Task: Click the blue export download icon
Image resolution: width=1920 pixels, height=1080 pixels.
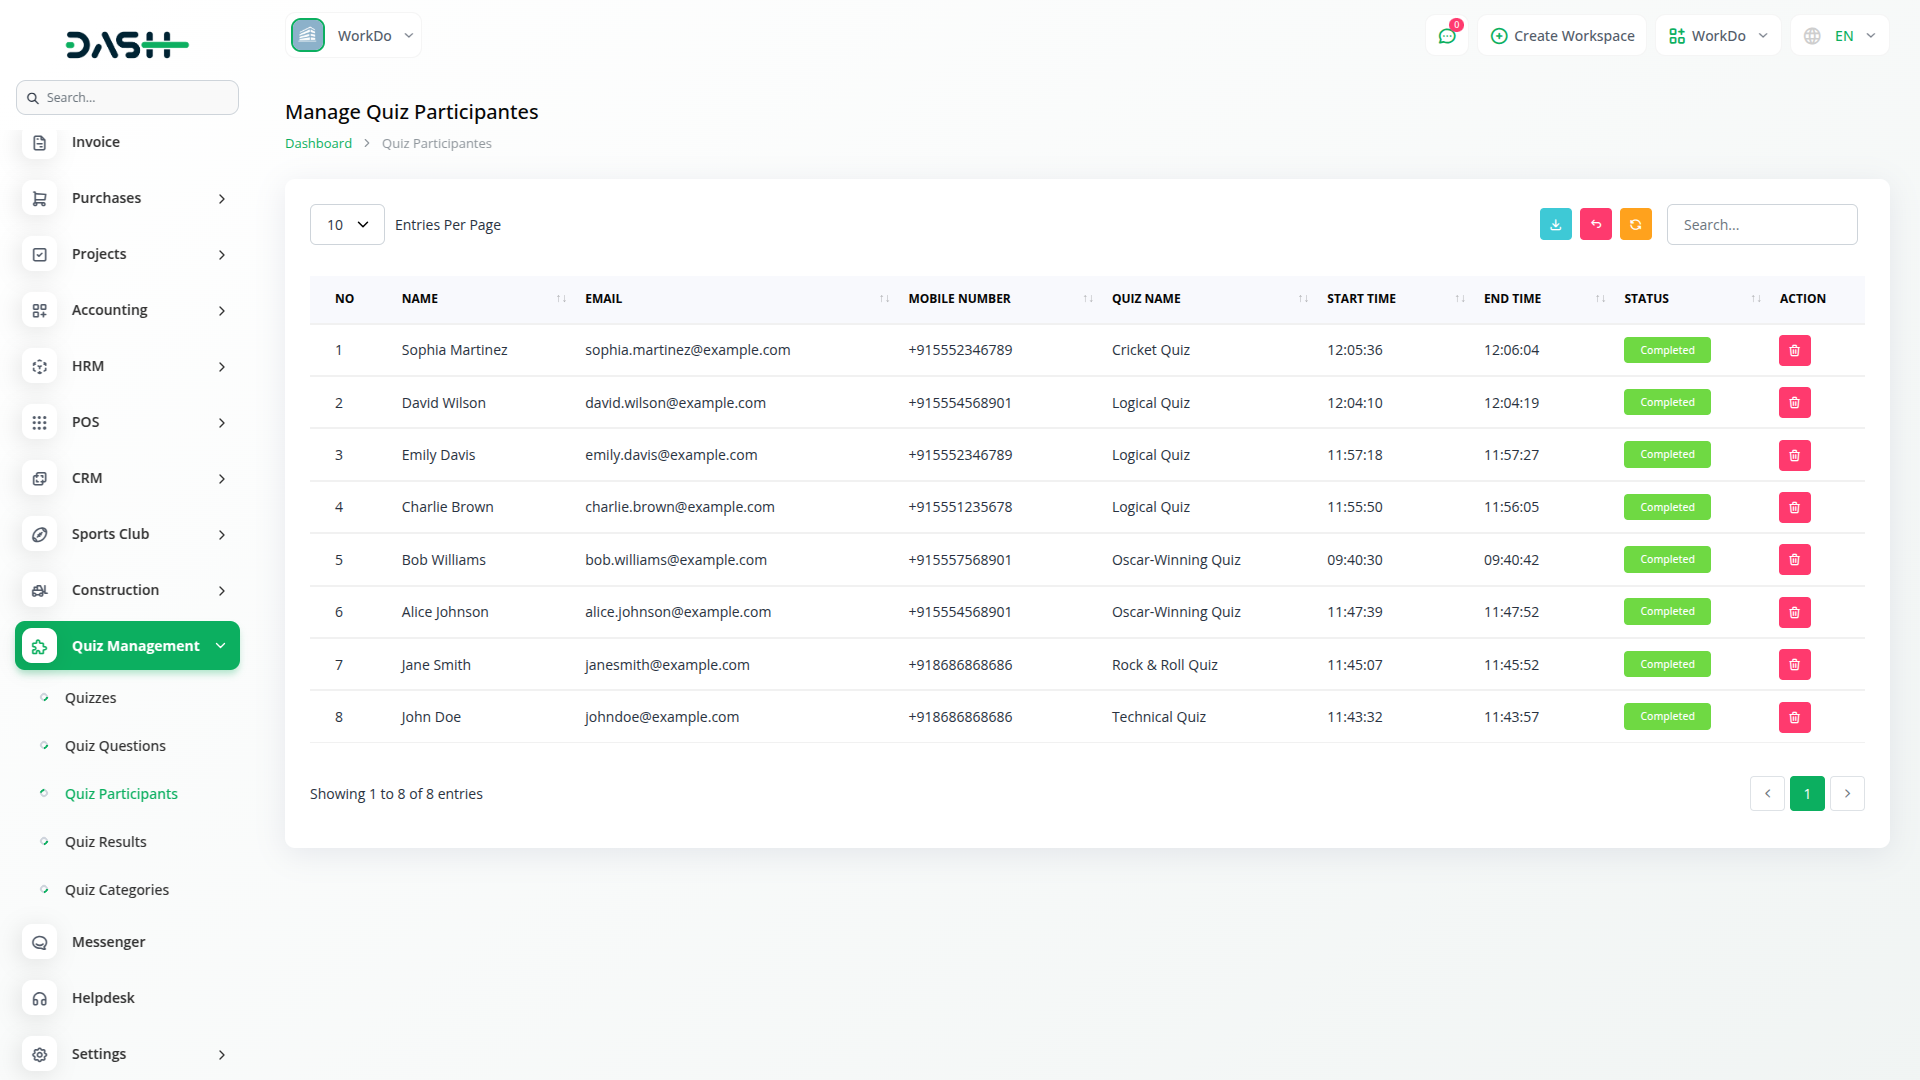Action: 1555,225
